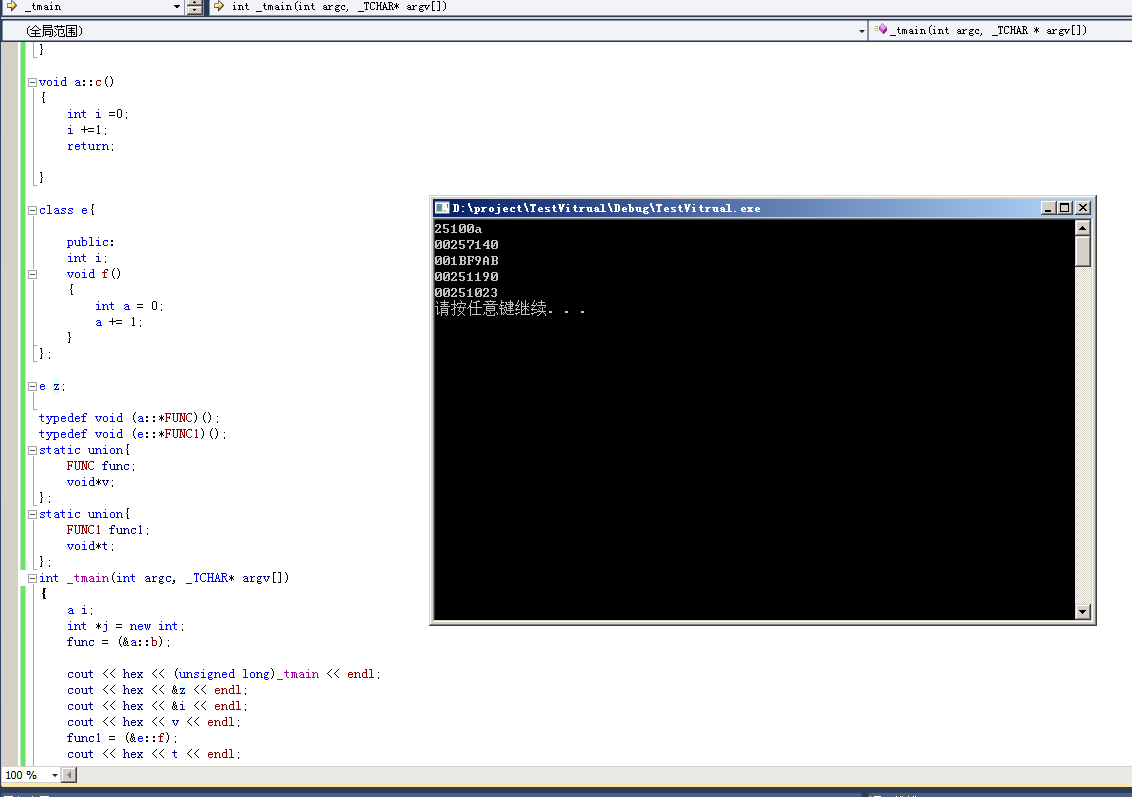
Task: Click the purple member icon in the members dropdown
Action: (881, 30)
